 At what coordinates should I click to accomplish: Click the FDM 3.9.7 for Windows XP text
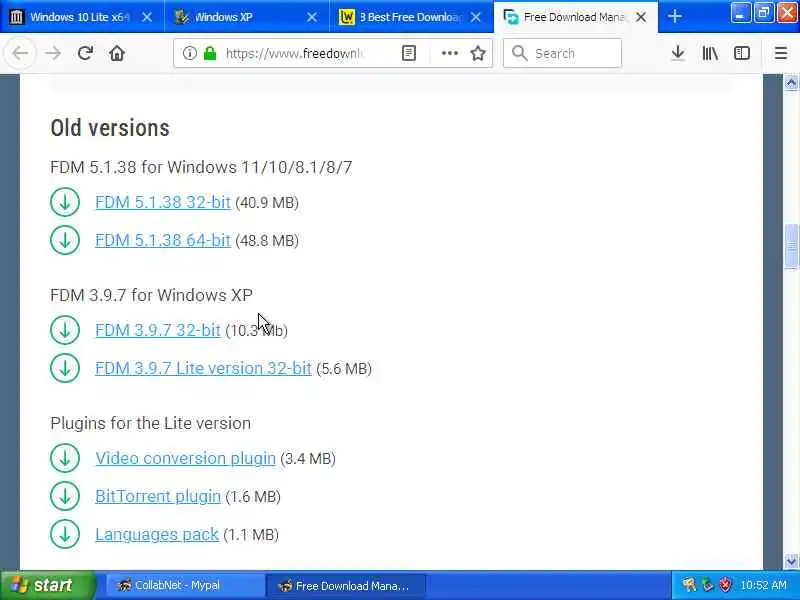(151, 295)
